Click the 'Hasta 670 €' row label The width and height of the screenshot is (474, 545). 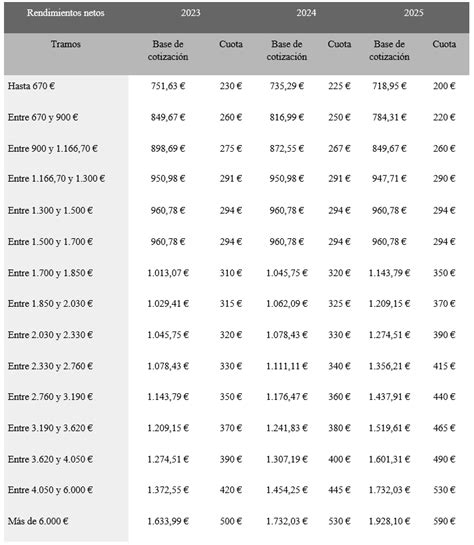[31, 86]
